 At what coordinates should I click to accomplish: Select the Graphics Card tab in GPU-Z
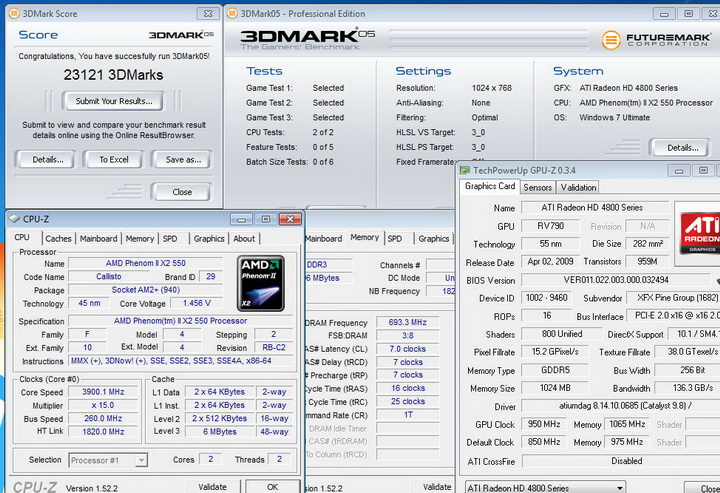click(490, 186)
